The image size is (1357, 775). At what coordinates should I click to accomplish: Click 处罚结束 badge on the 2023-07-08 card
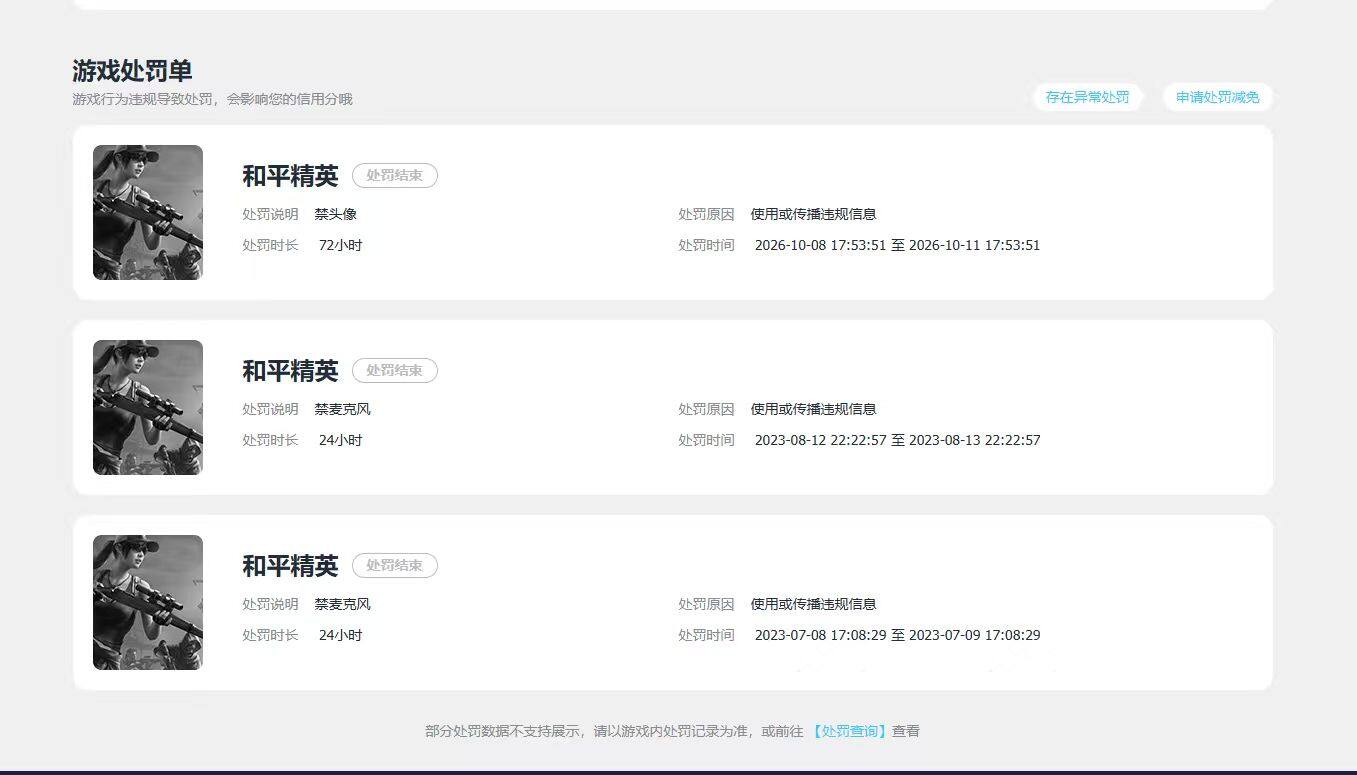(395, 566)
